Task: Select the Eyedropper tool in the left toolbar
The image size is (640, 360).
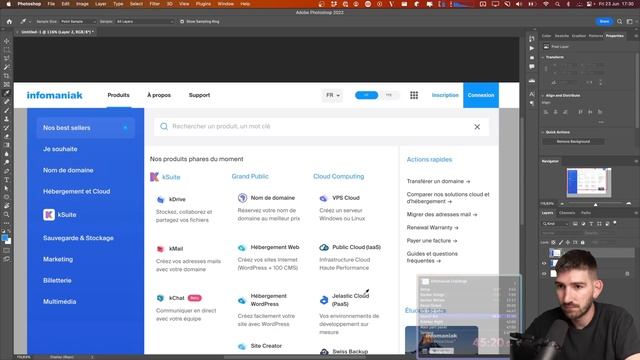Action: pyautogui.click(x=7, y=93)
